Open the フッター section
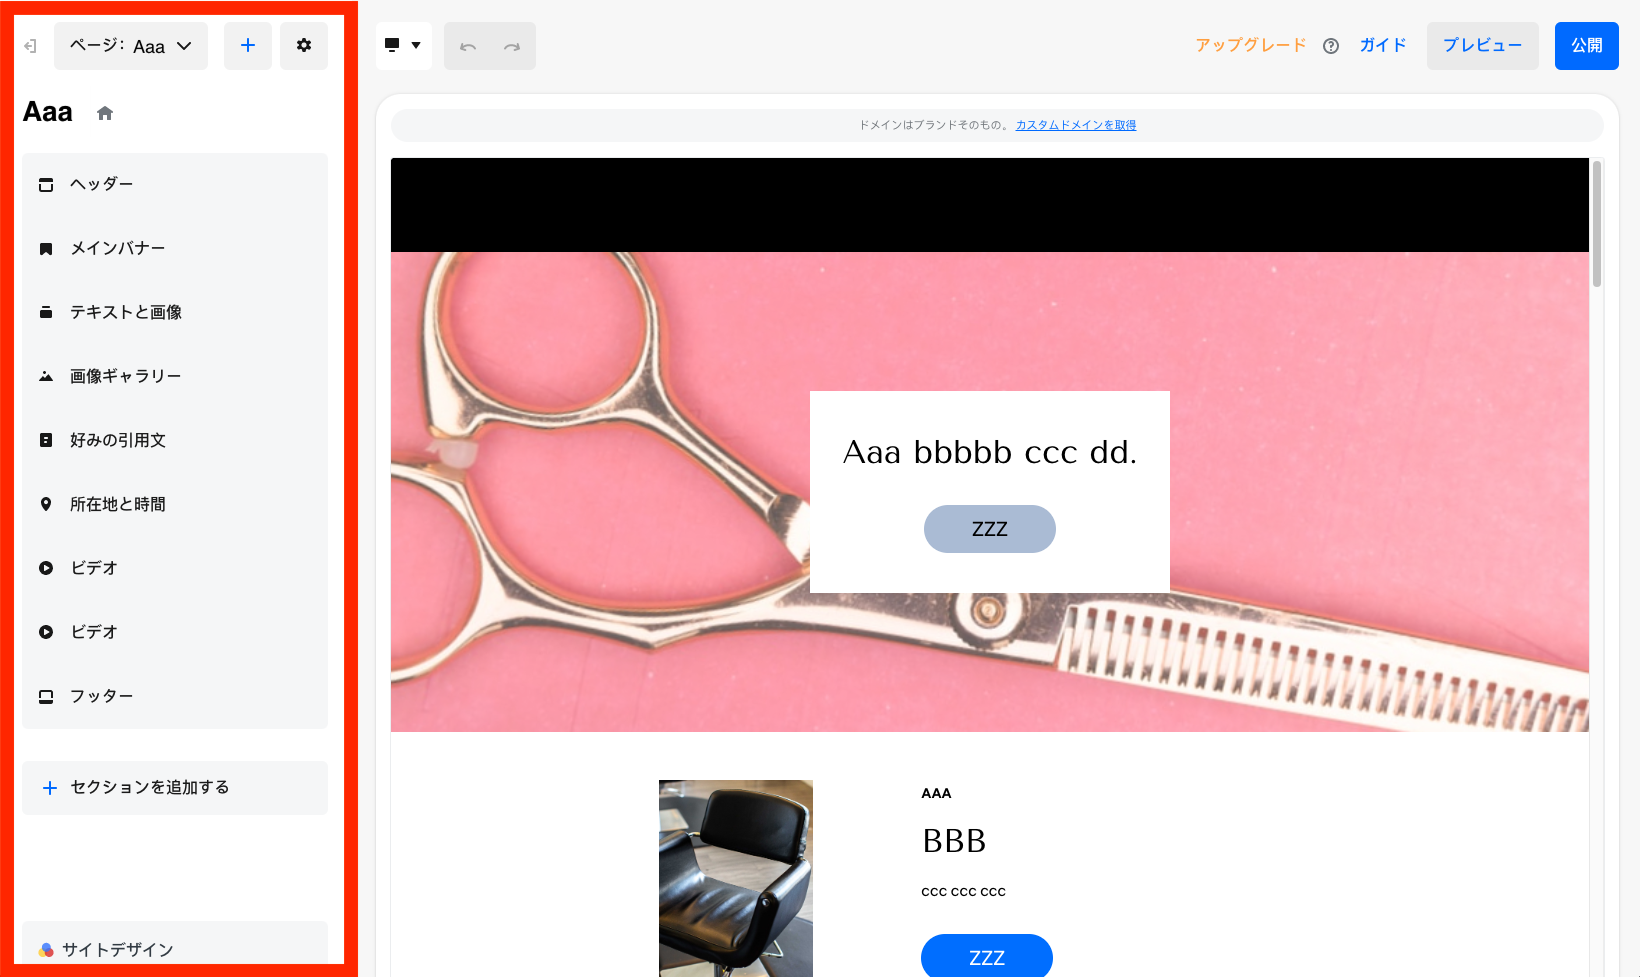The image size is (1640, 977). coord(175,697)
